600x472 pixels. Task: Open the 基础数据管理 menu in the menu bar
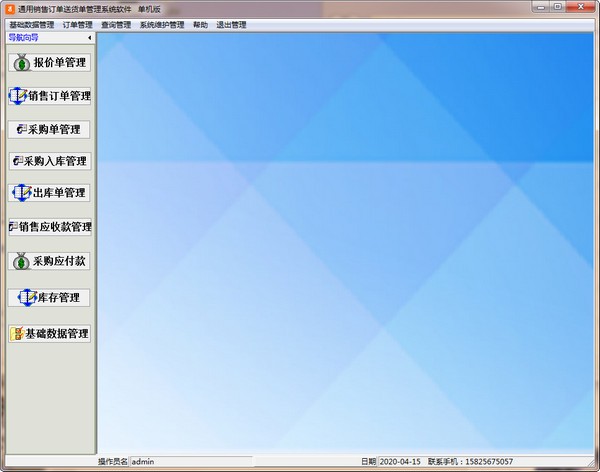[31, 25]
